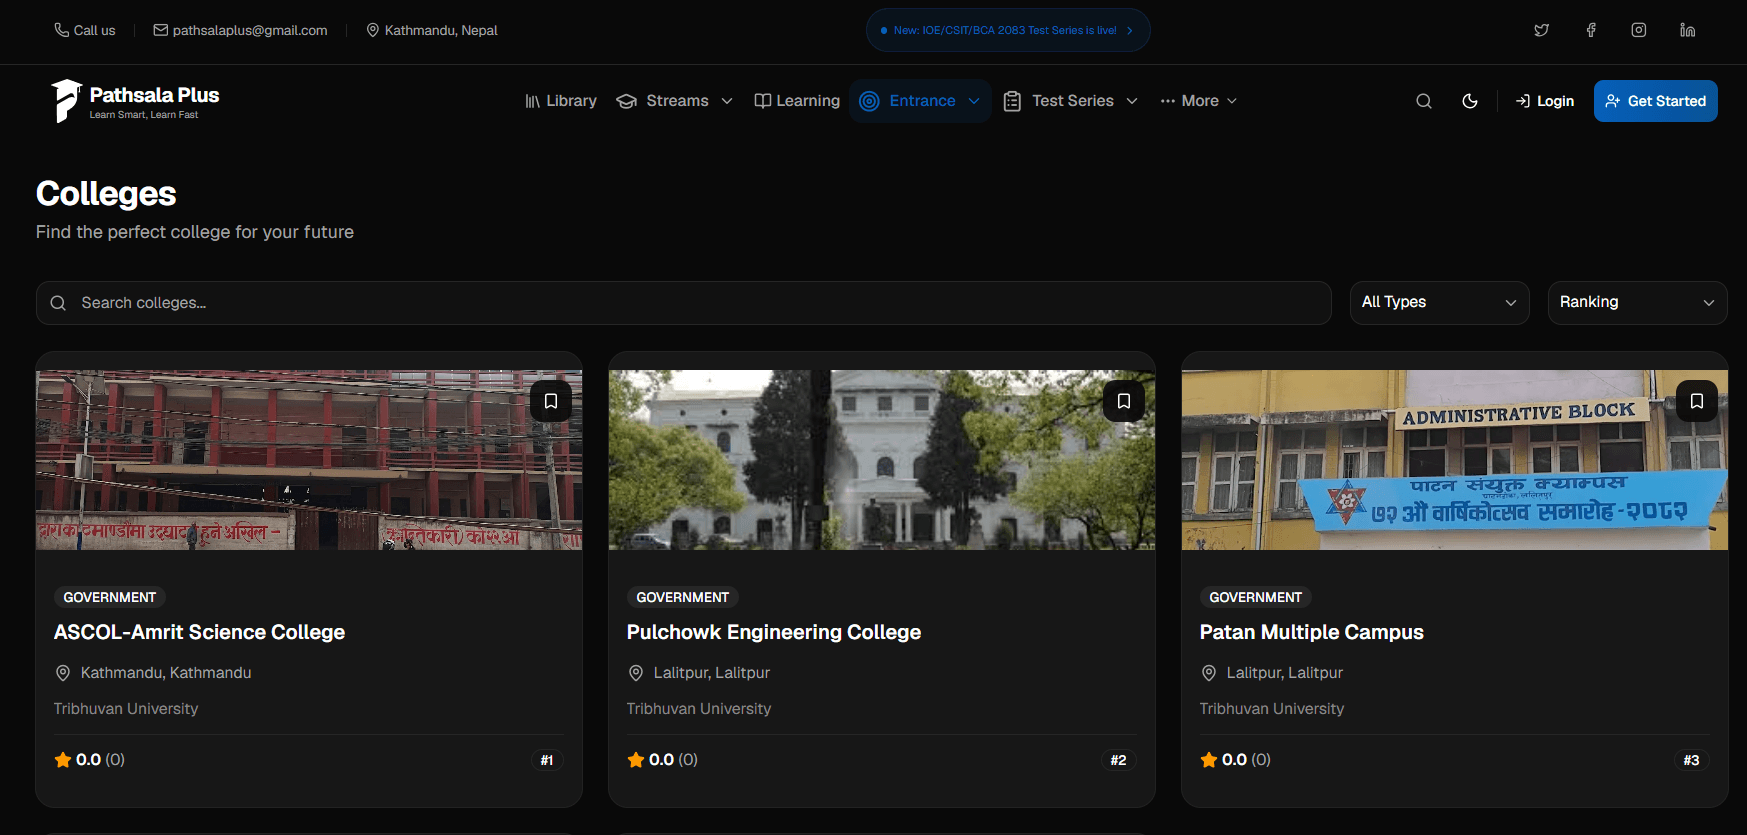Bookmark Patan Multiple Campus
This screenshot has height=835, width=1747.
[x=1697, y=401]
